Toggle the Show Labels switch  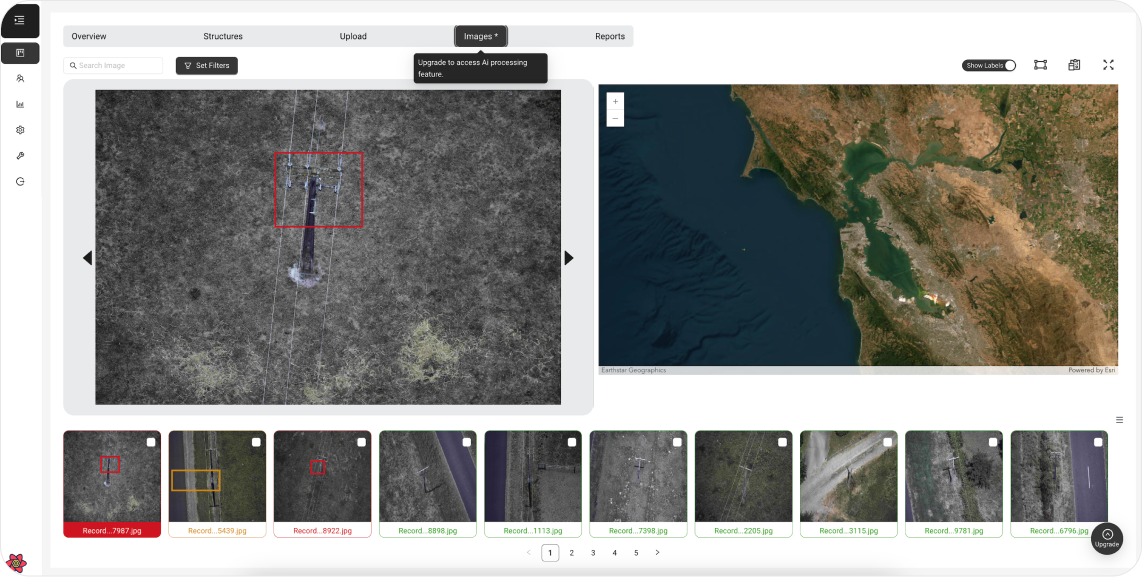point(1009,66)
